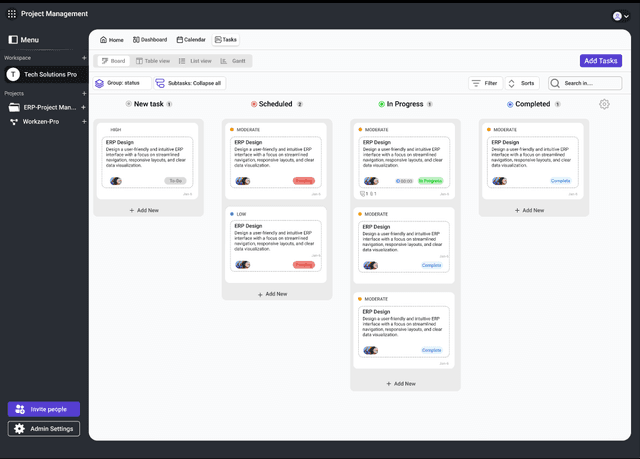Screen dimensions: 640x459
Task: Open Subtasks: Collapse all dropdown
Action: point(188,83)
